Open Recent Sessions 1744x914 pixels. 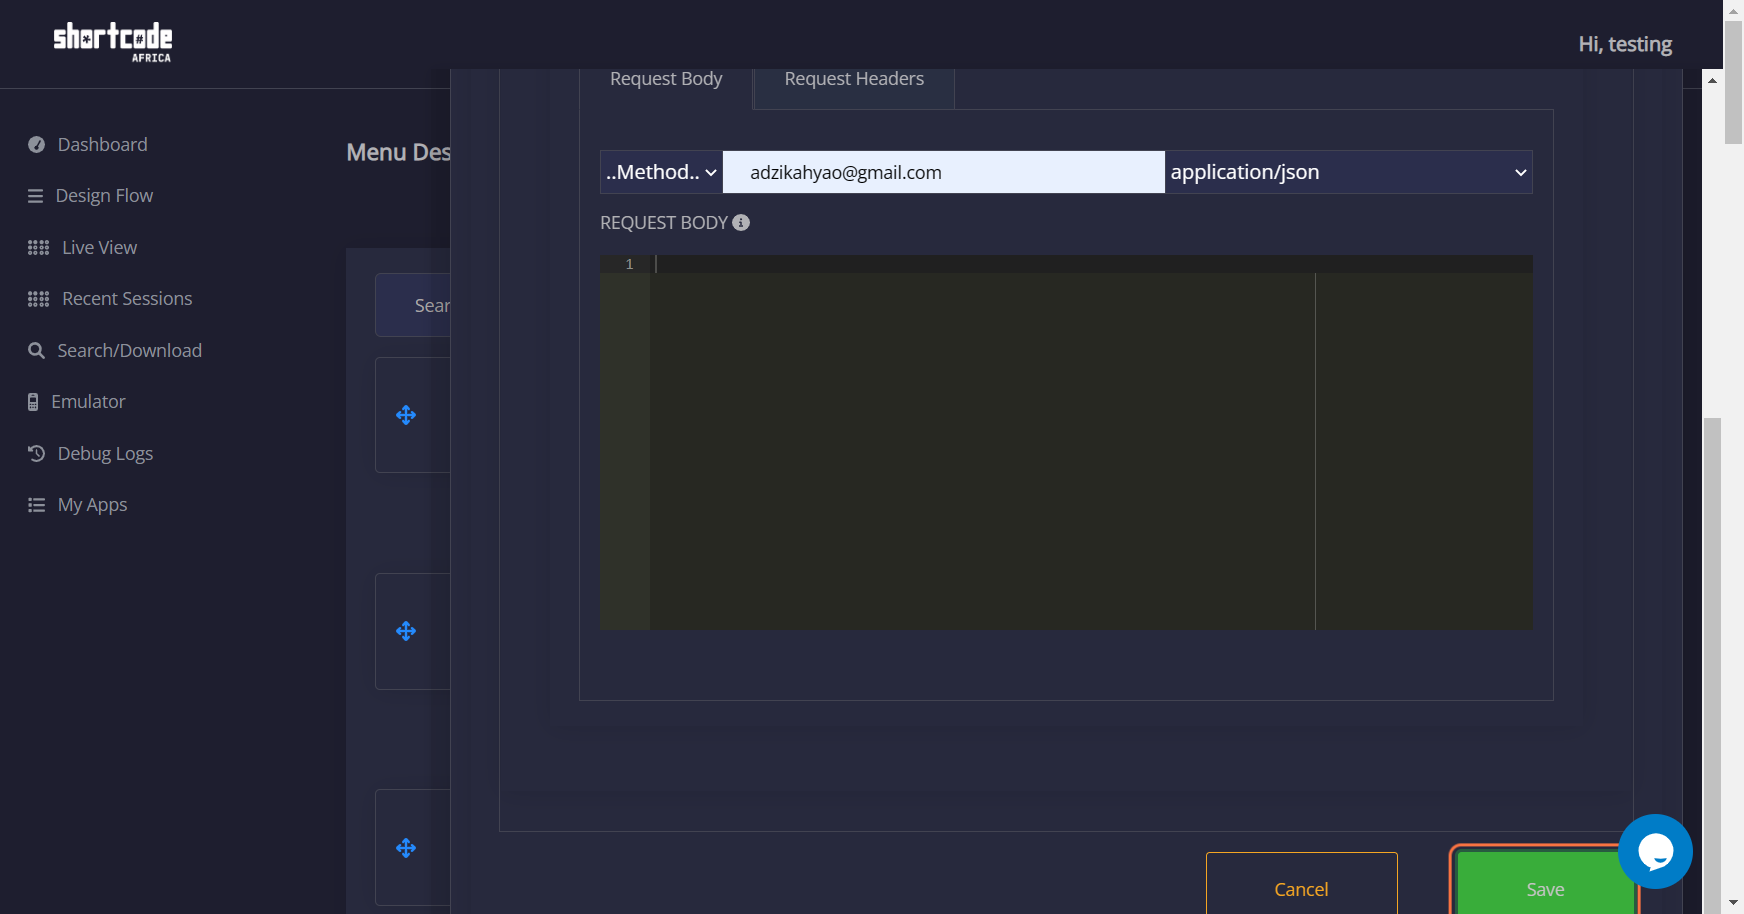pyautogui.click(x=127, y=299)
